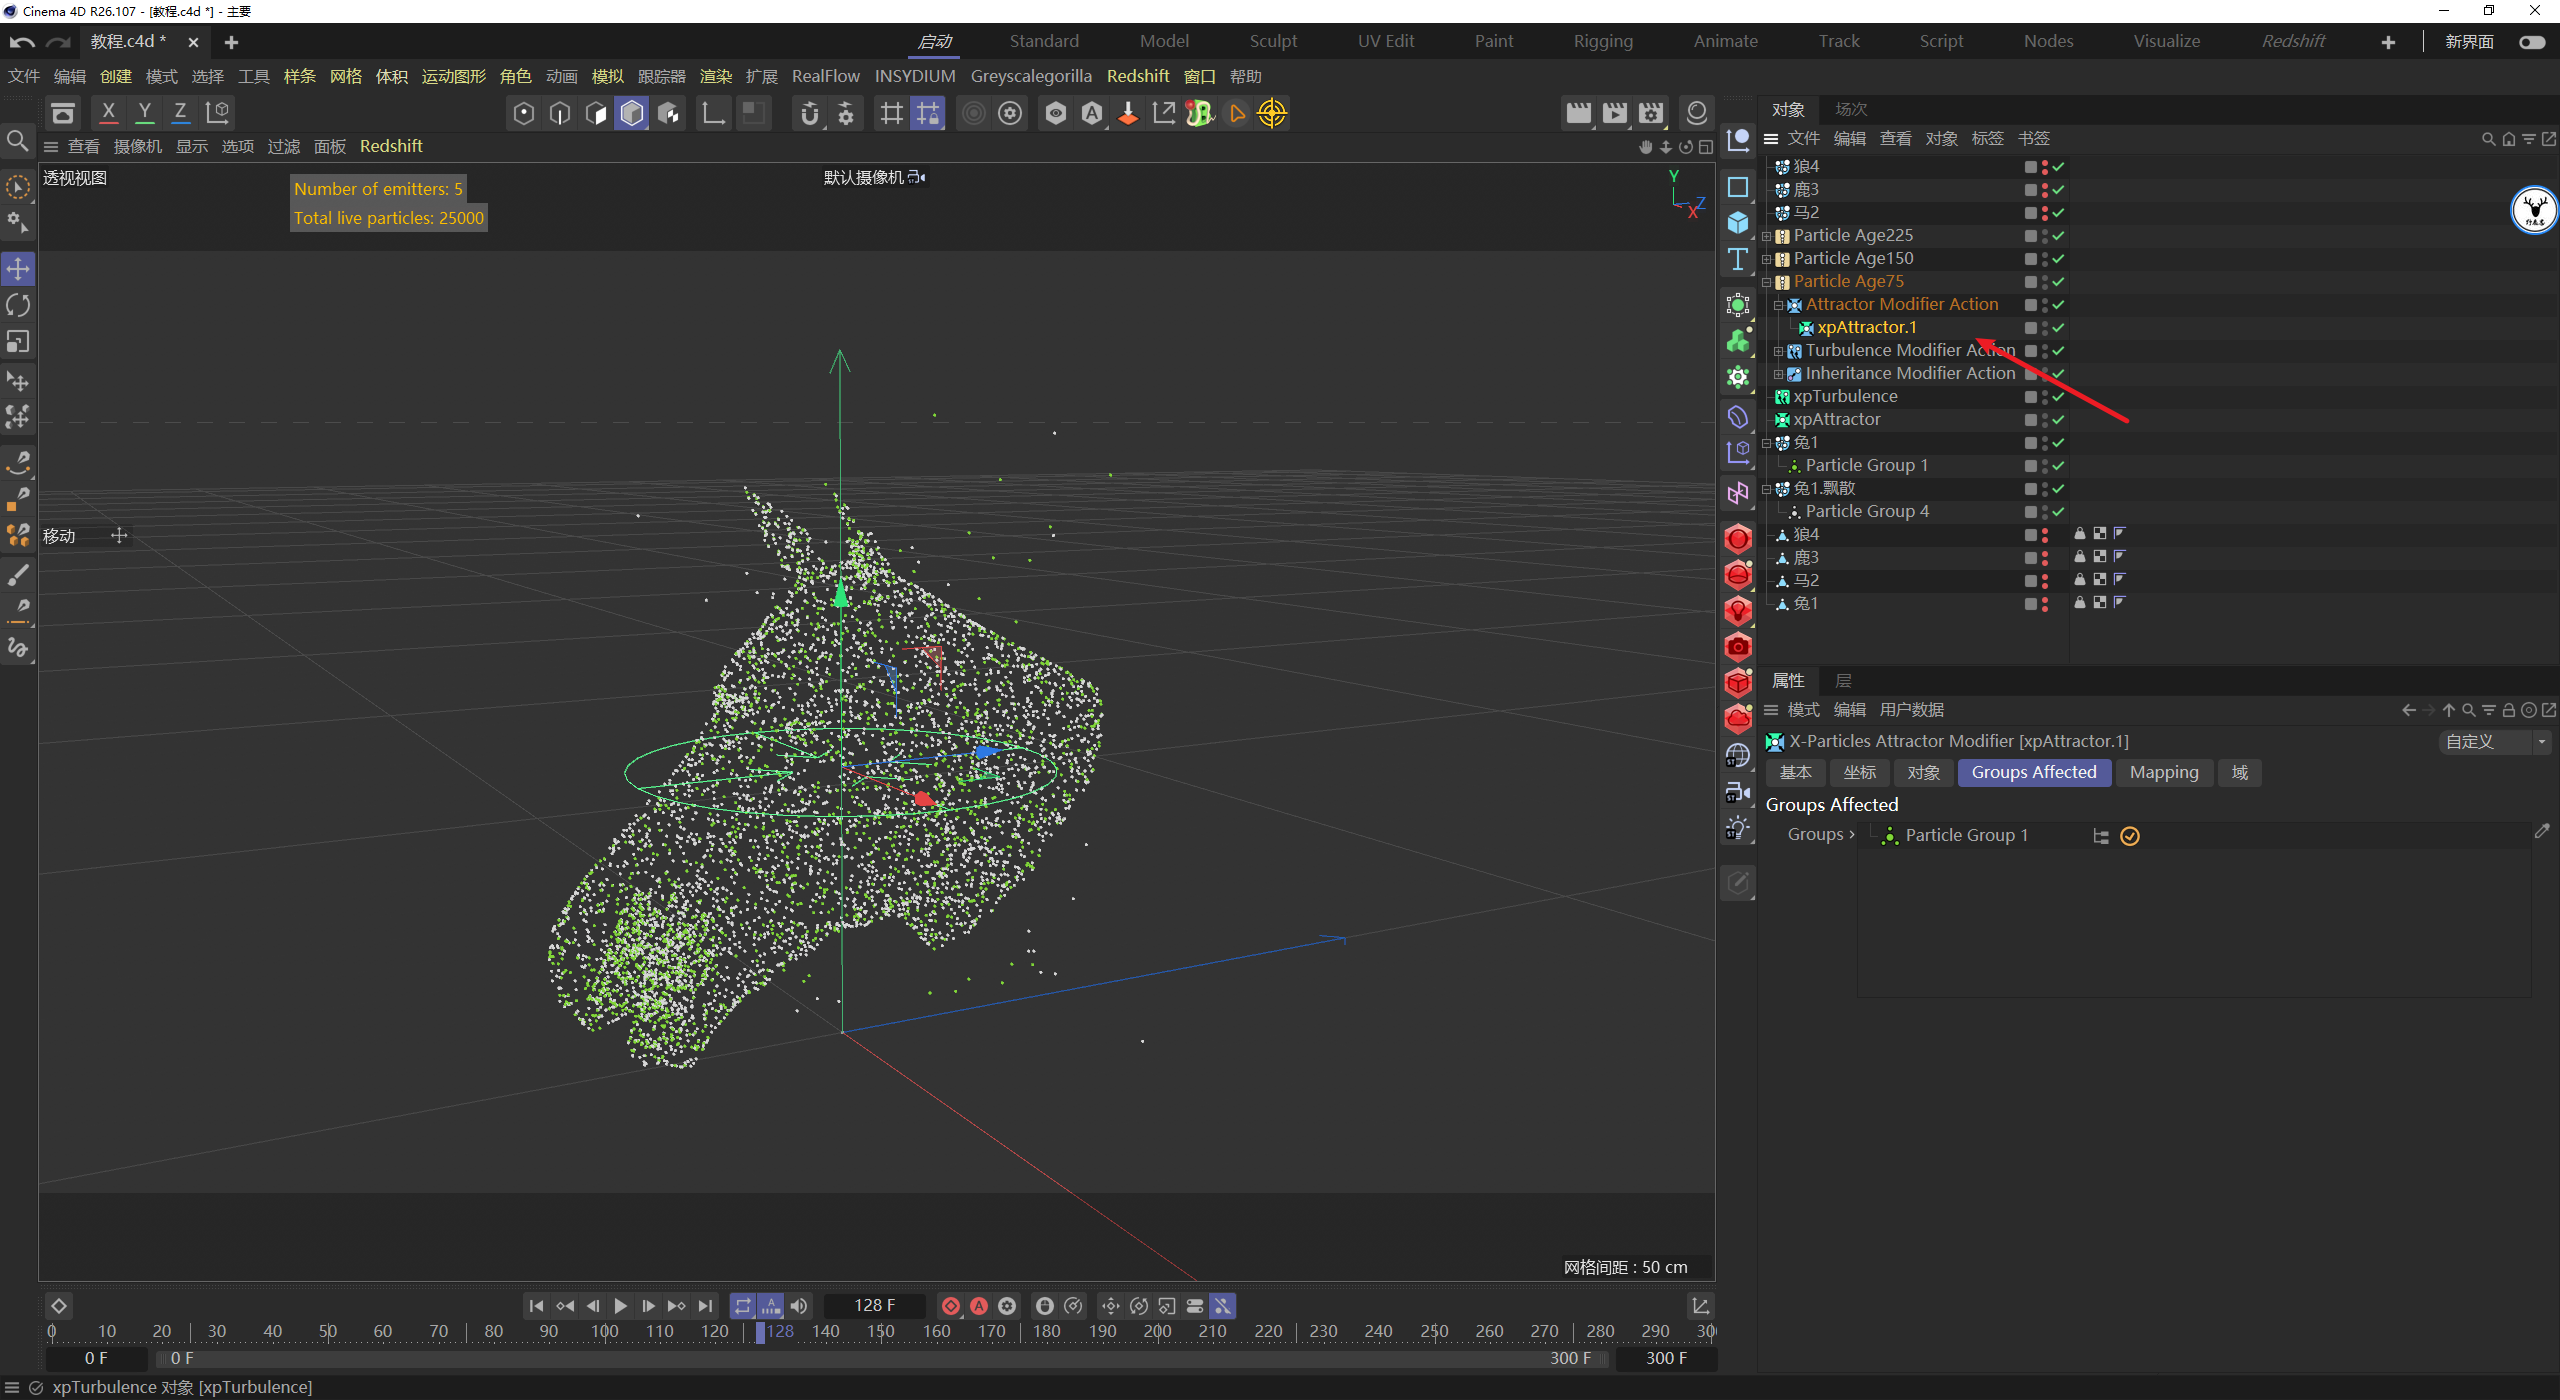Select the Move tool in left toolbar
Screen dimensions: 2560x1400
[x=18, y=268]
